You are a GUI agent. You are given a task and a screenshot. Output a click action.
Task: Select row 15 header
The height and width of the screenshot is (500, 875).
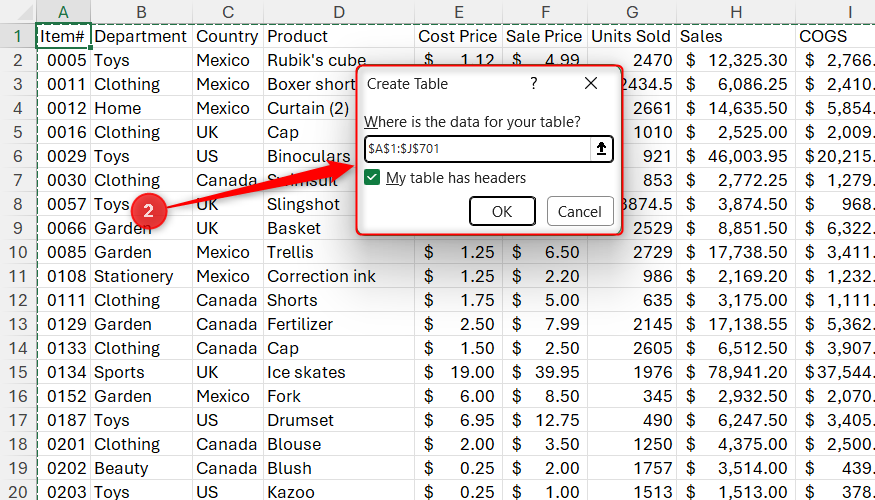pyautogui.click(x=18, y=372)
